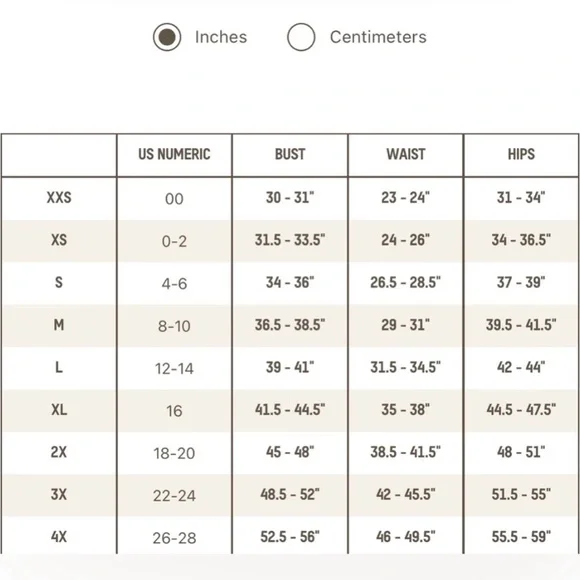Click the WAIST column header

click(x=406, y=154)
